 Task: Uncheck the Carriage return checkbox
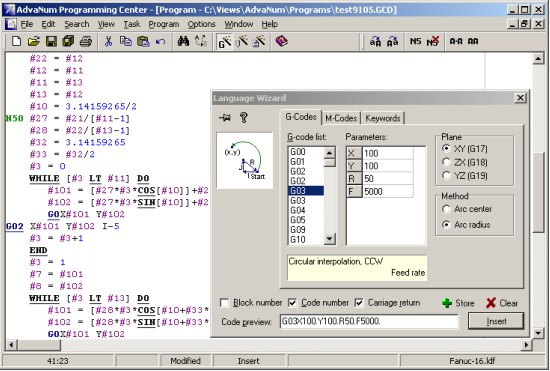point(359,303)
